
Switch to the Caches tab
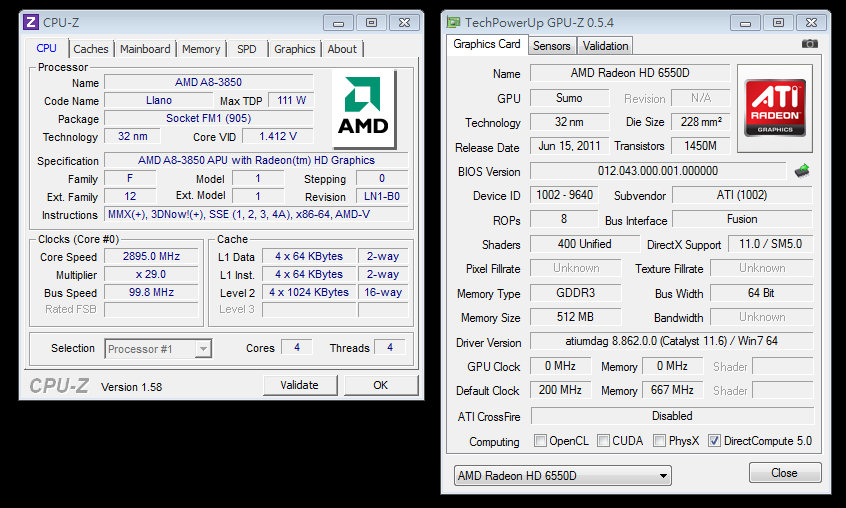tap(91, 49)
